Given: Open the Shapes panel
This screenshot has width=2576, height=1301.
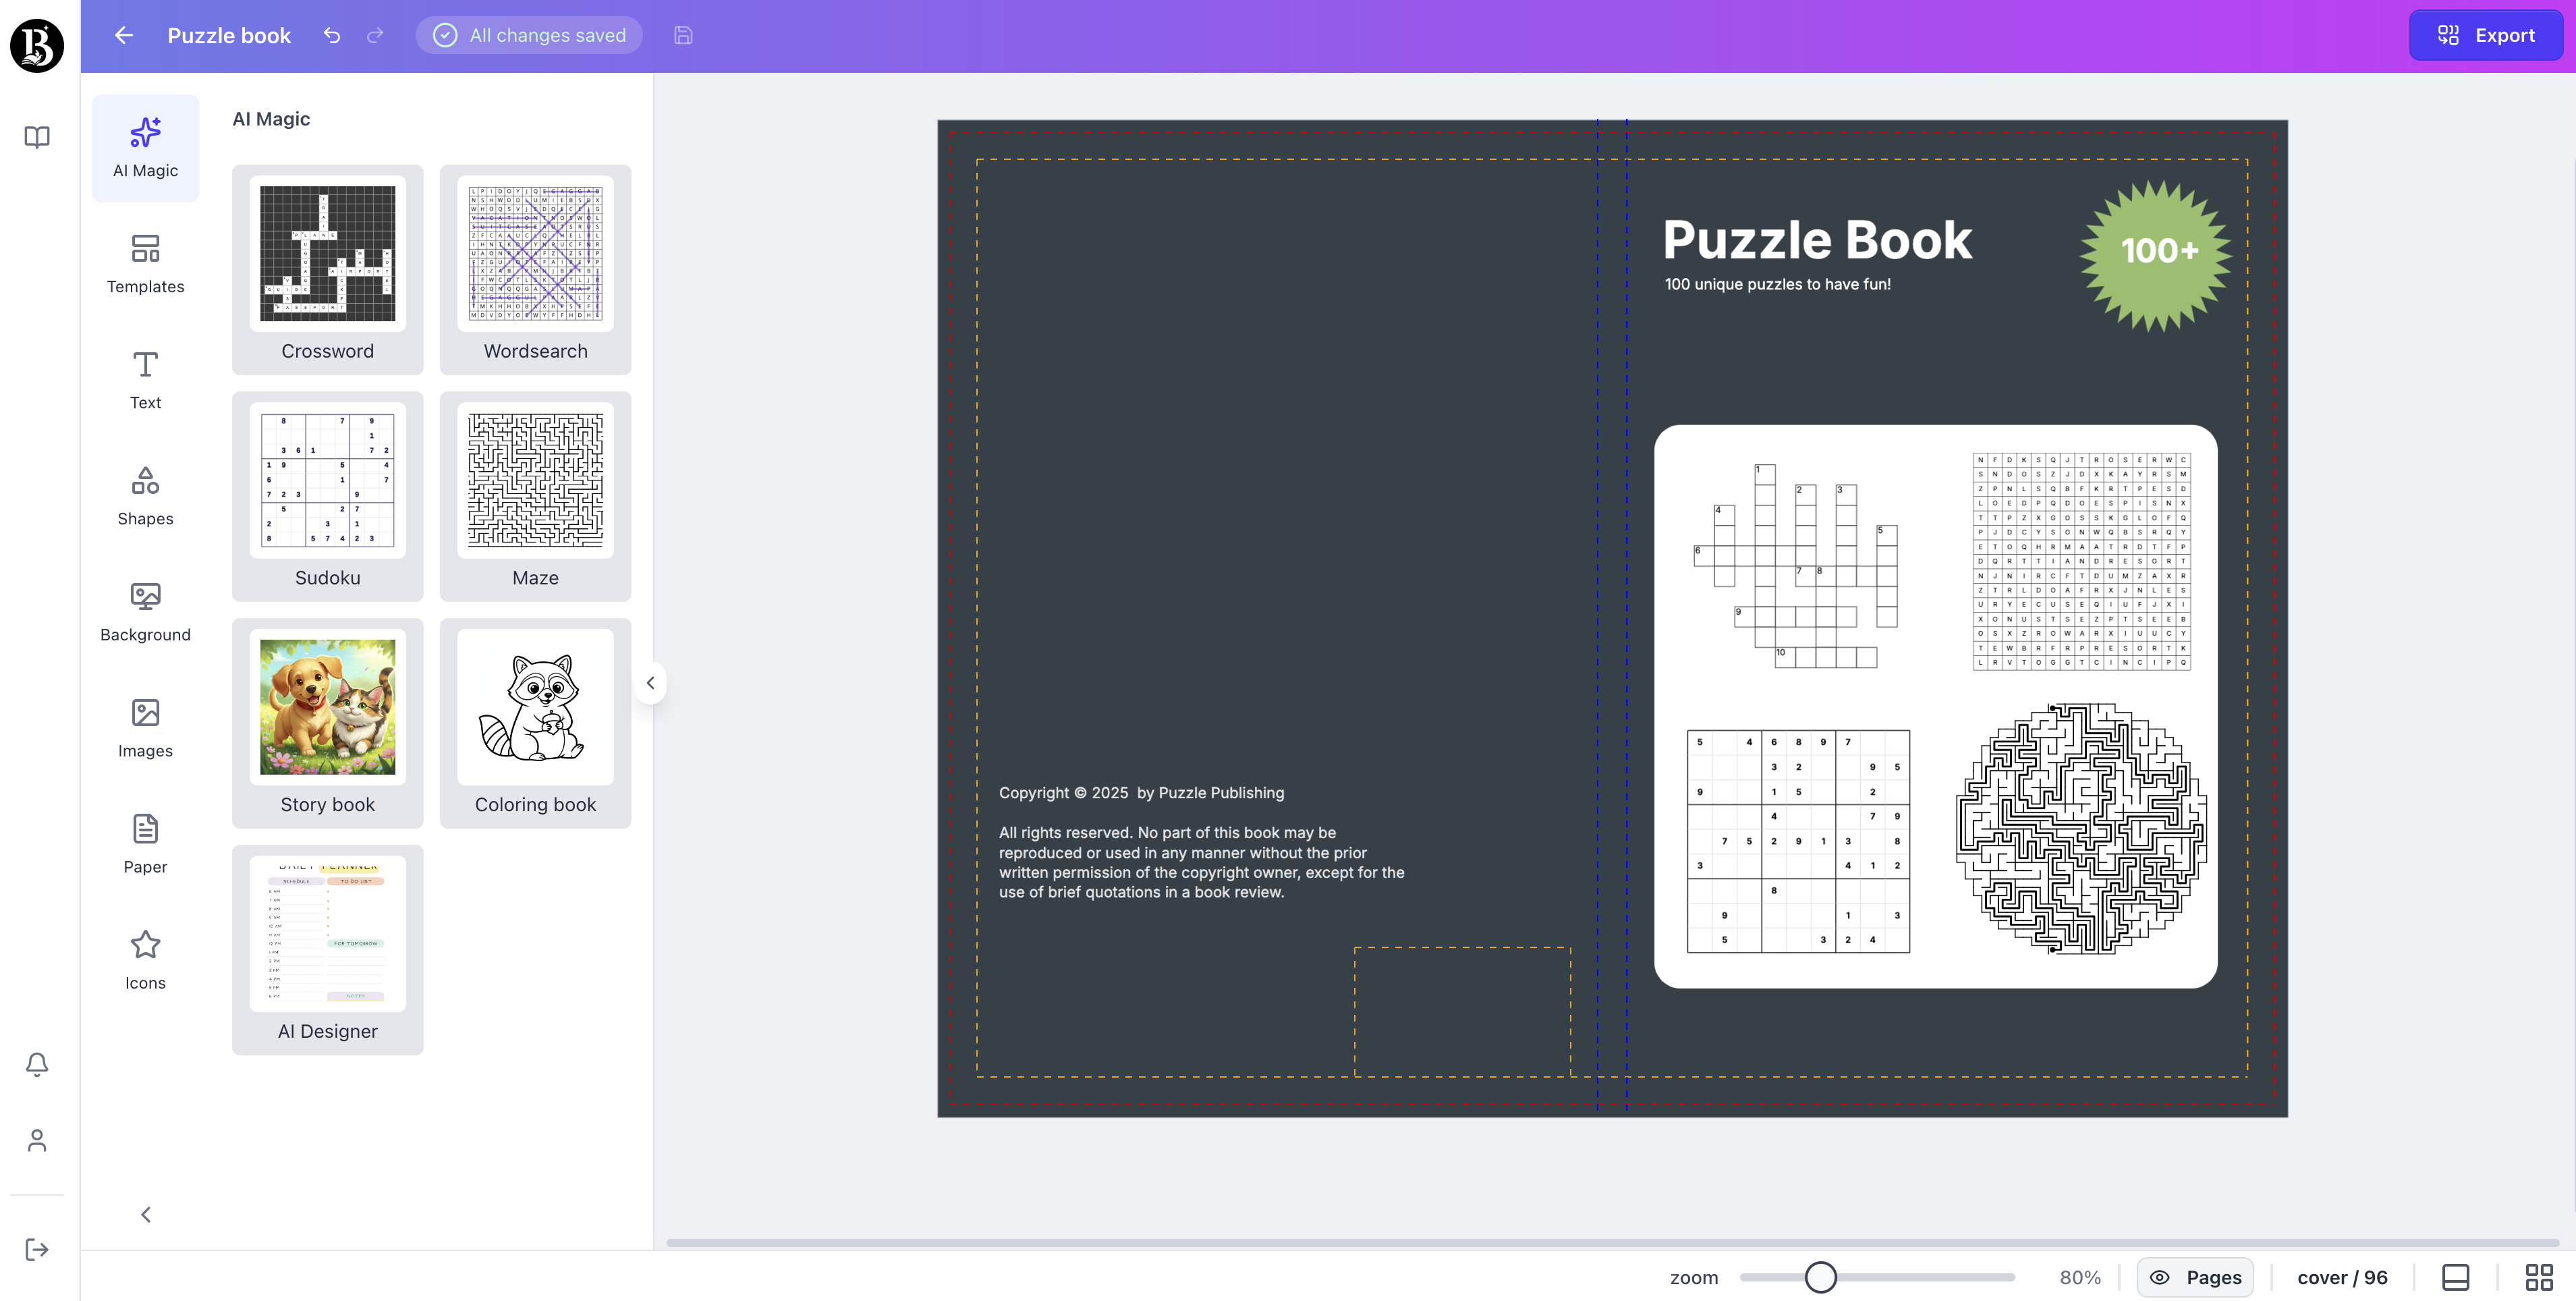Looking at the screenshot, I should [145, 494].
